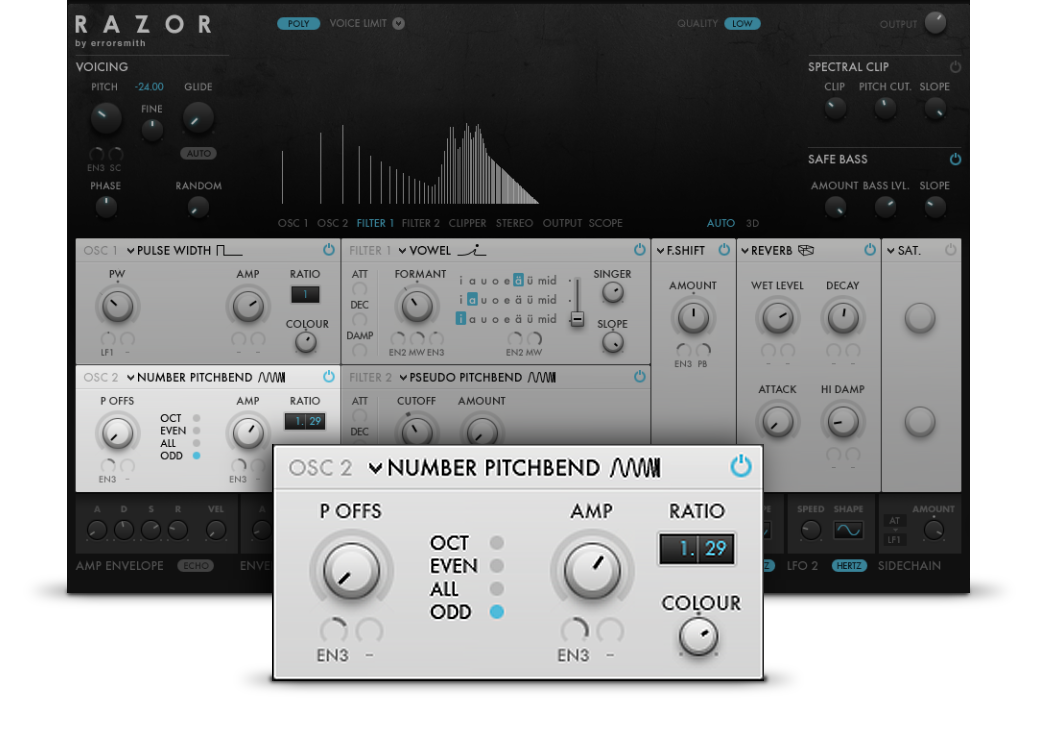This screenshot has height=744, width=1040.
Task: Click the RATIO value field in OSC 1
Action: 305,294
